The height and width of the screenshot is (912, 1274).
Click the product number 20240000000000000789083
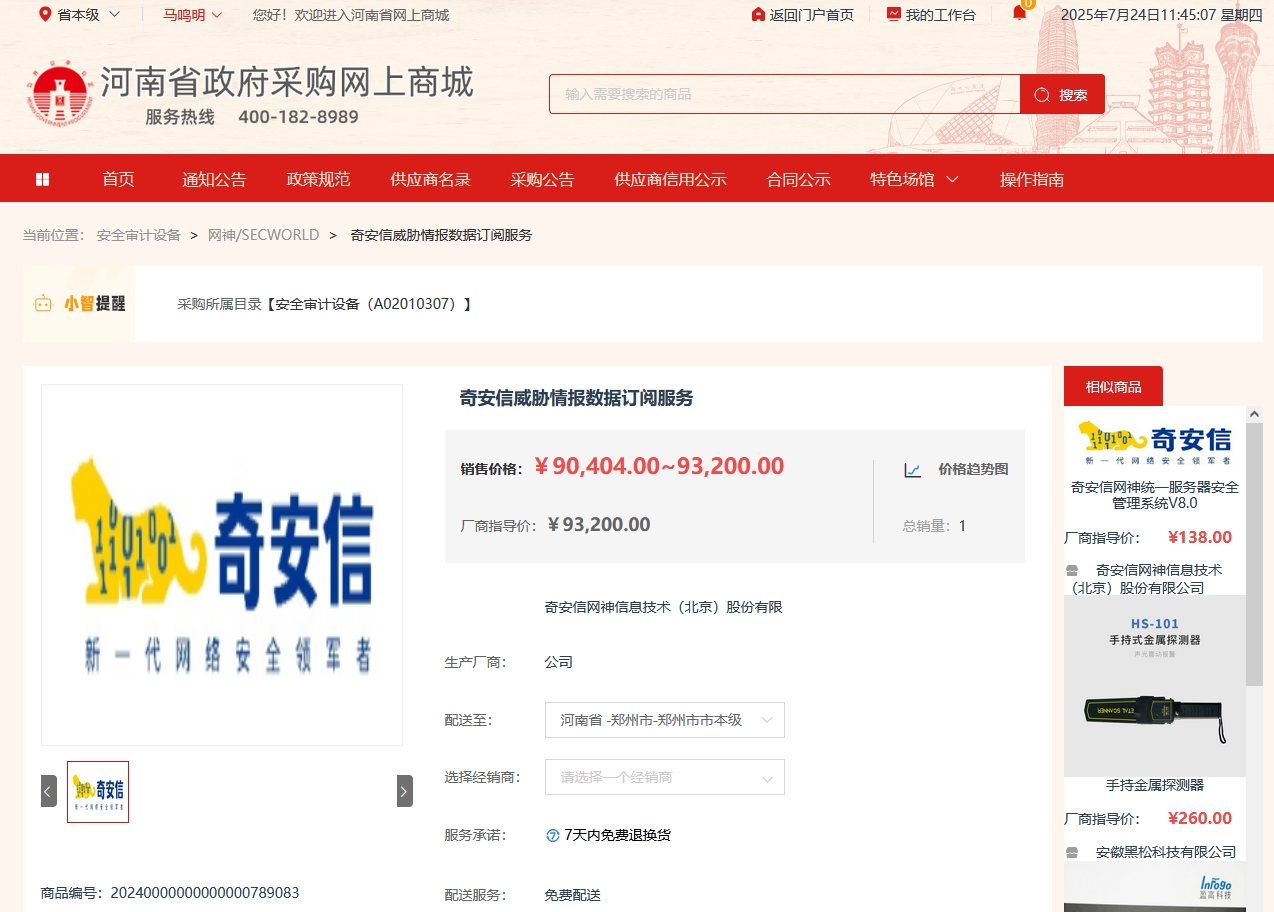click(204, 893)
